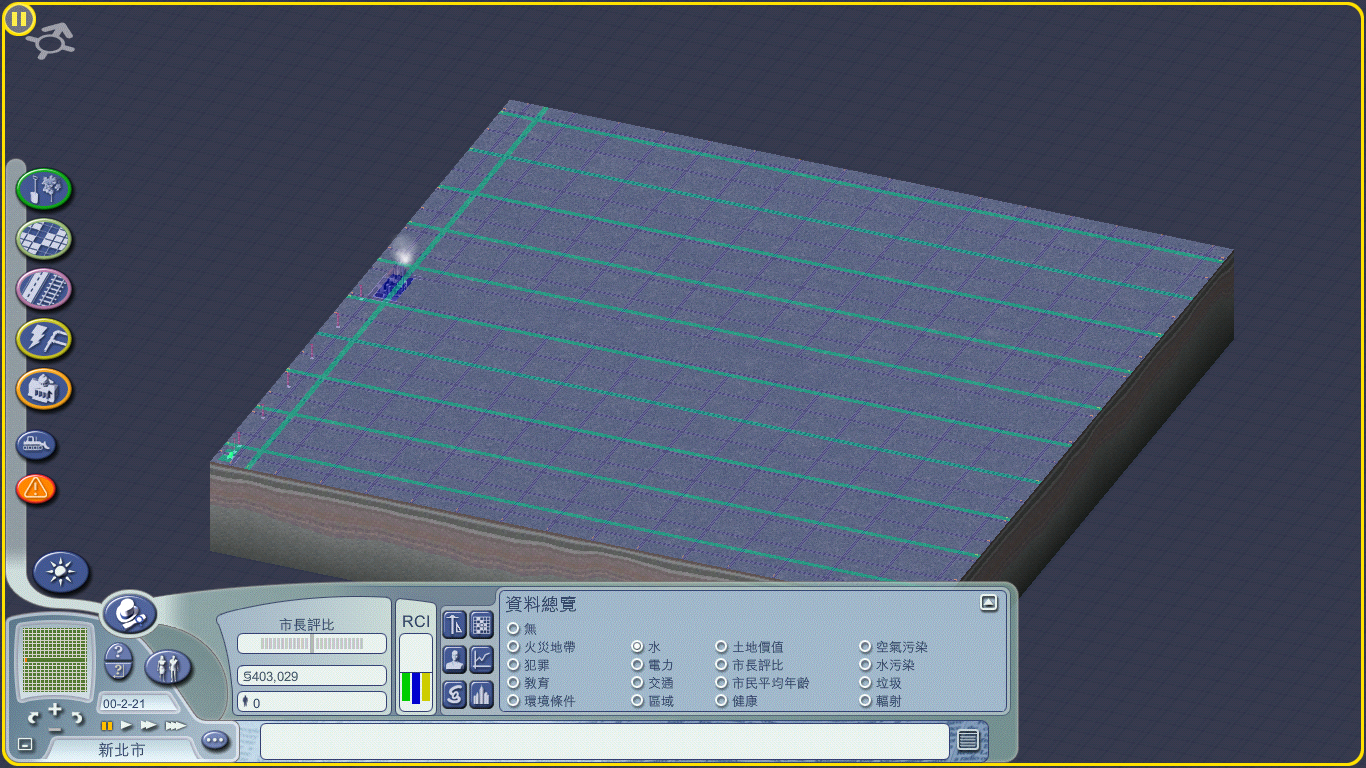Rotate the view counterclockwise
This screenshot has width=1366, height=768.
pos(35,718)
